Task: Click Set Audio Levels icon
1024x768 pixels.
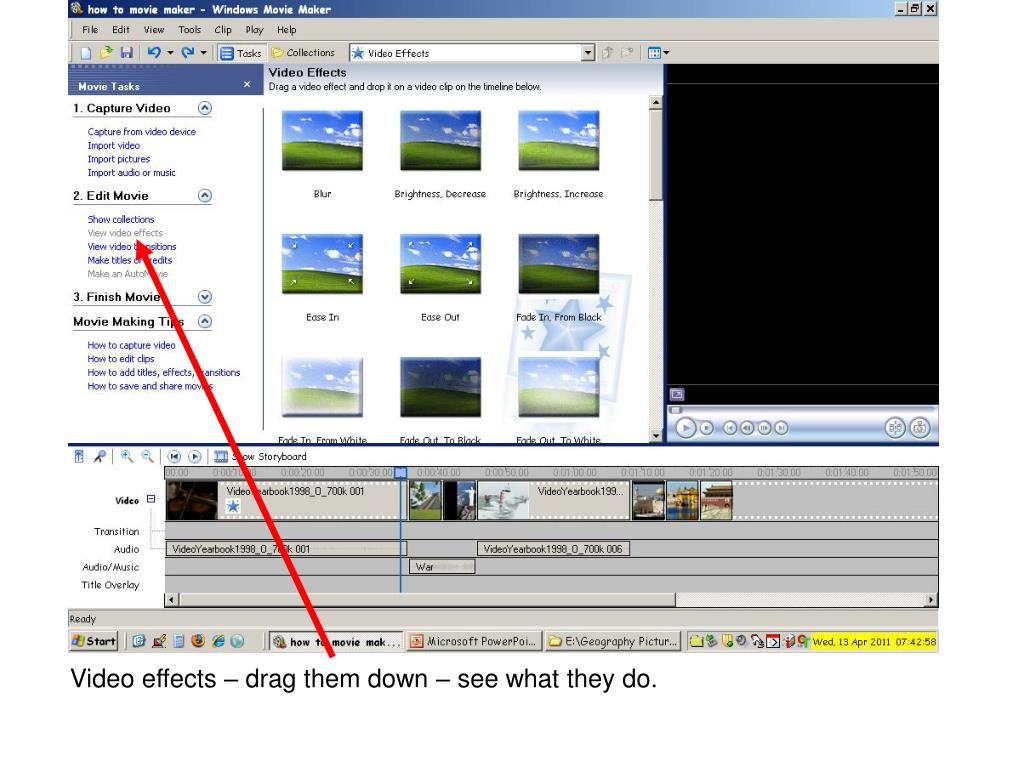Action: pos(79,456)
